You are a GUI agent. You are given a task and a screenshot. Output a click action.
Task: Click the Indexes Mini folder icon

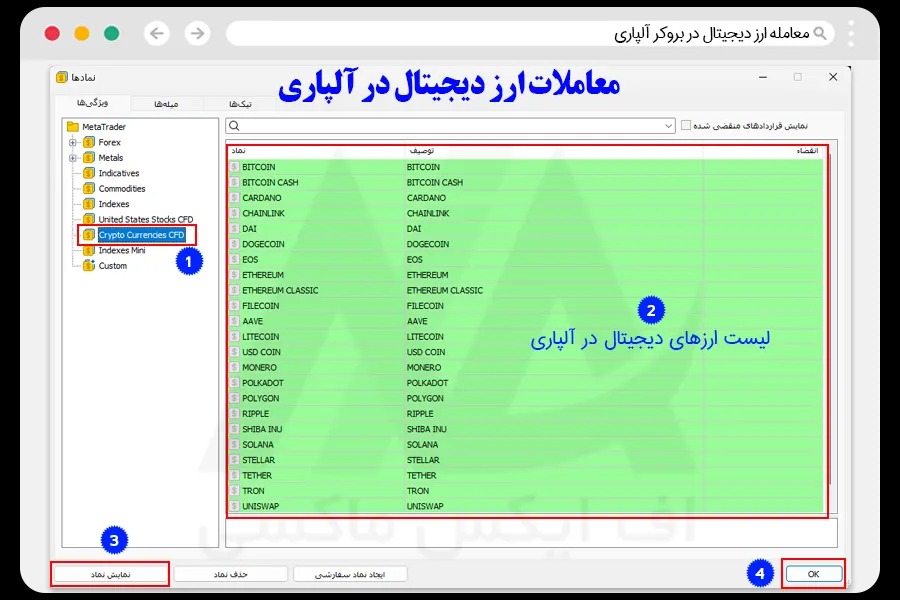coord(89,250)
